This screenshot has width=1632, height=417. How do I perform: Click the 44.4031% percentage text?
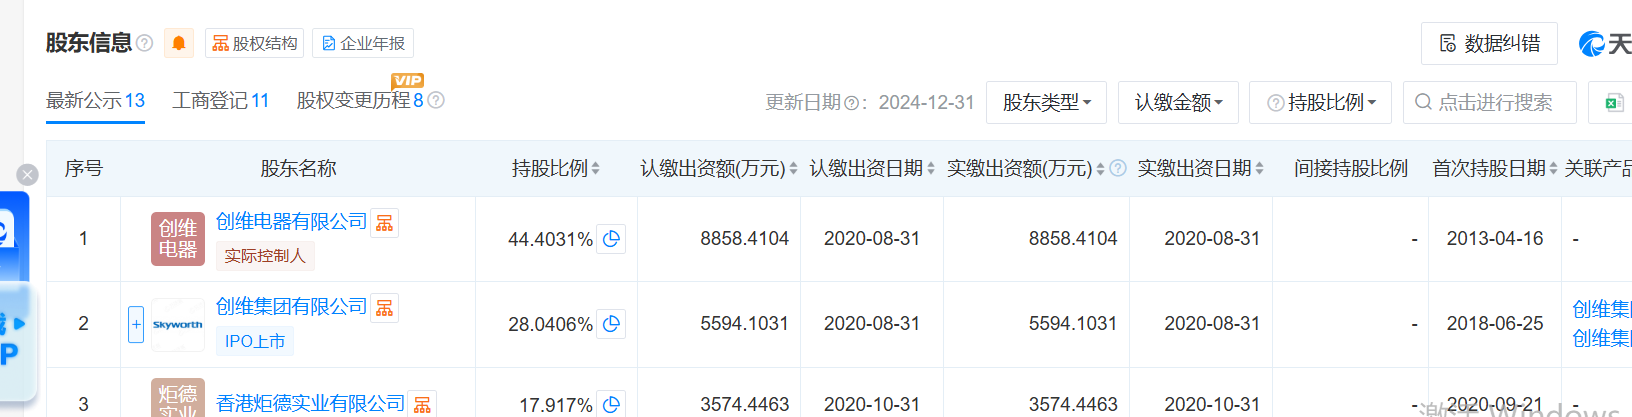(550, 239)
